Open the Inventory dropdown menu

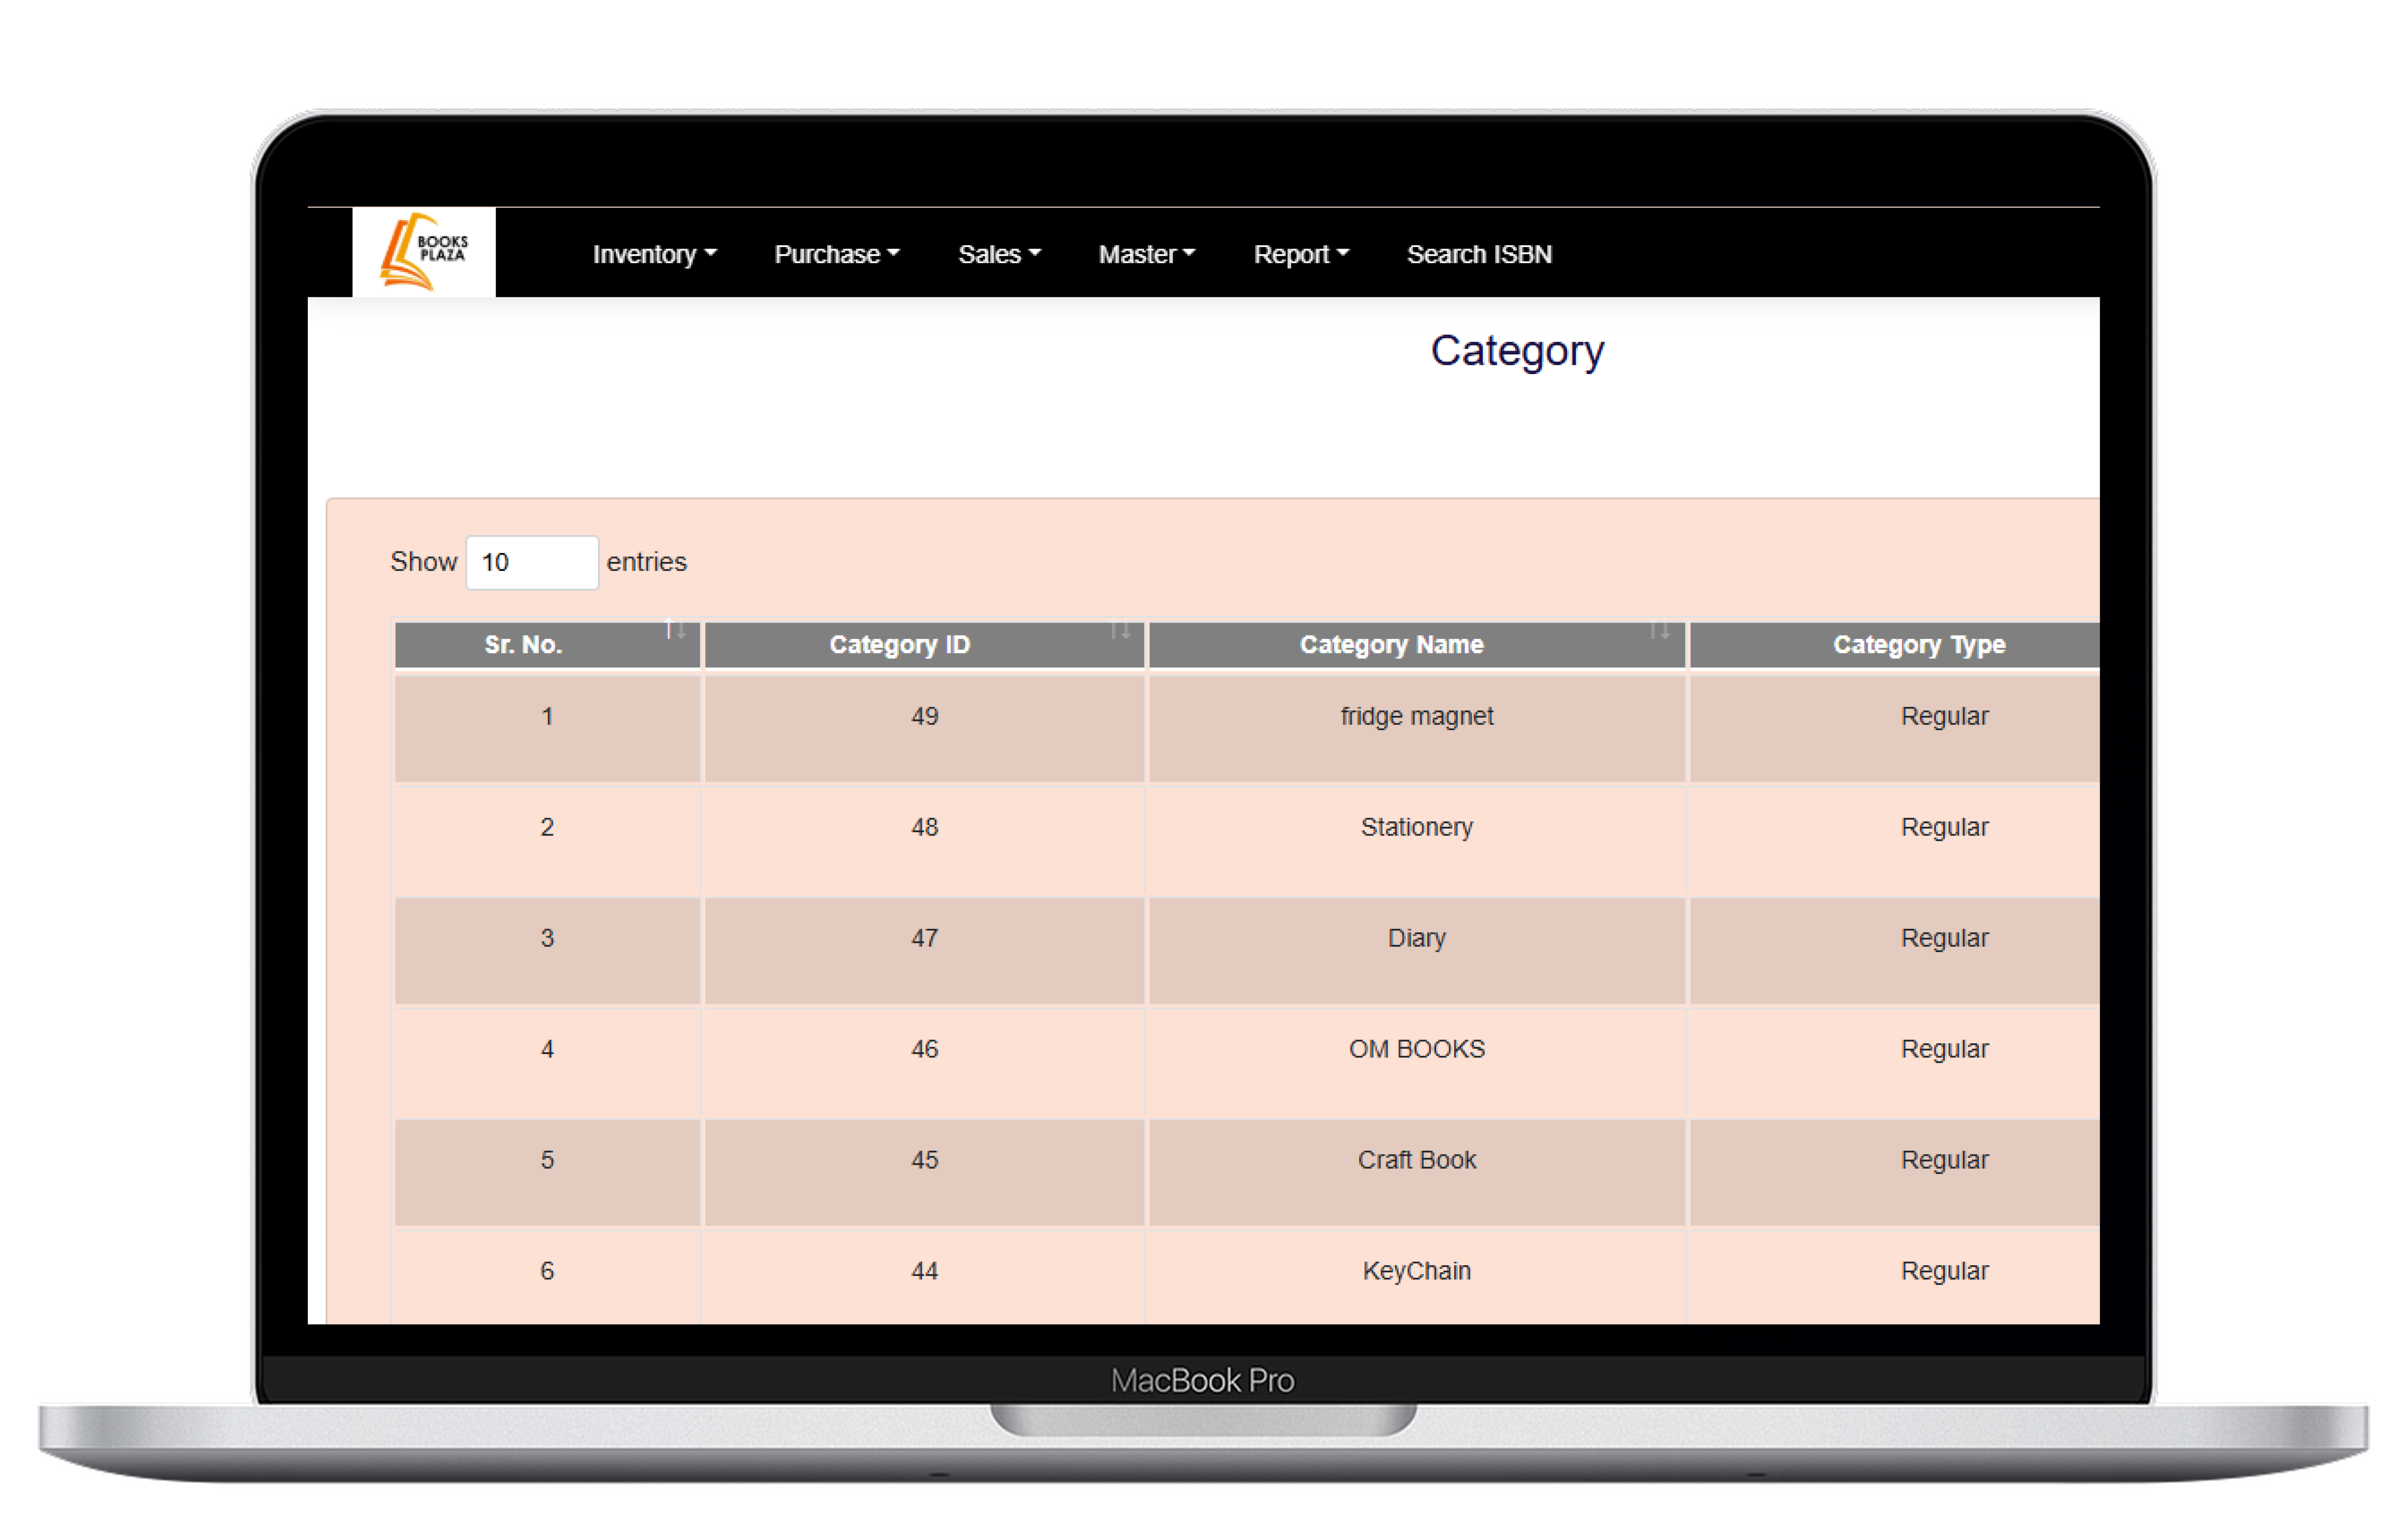pos(654,254)
